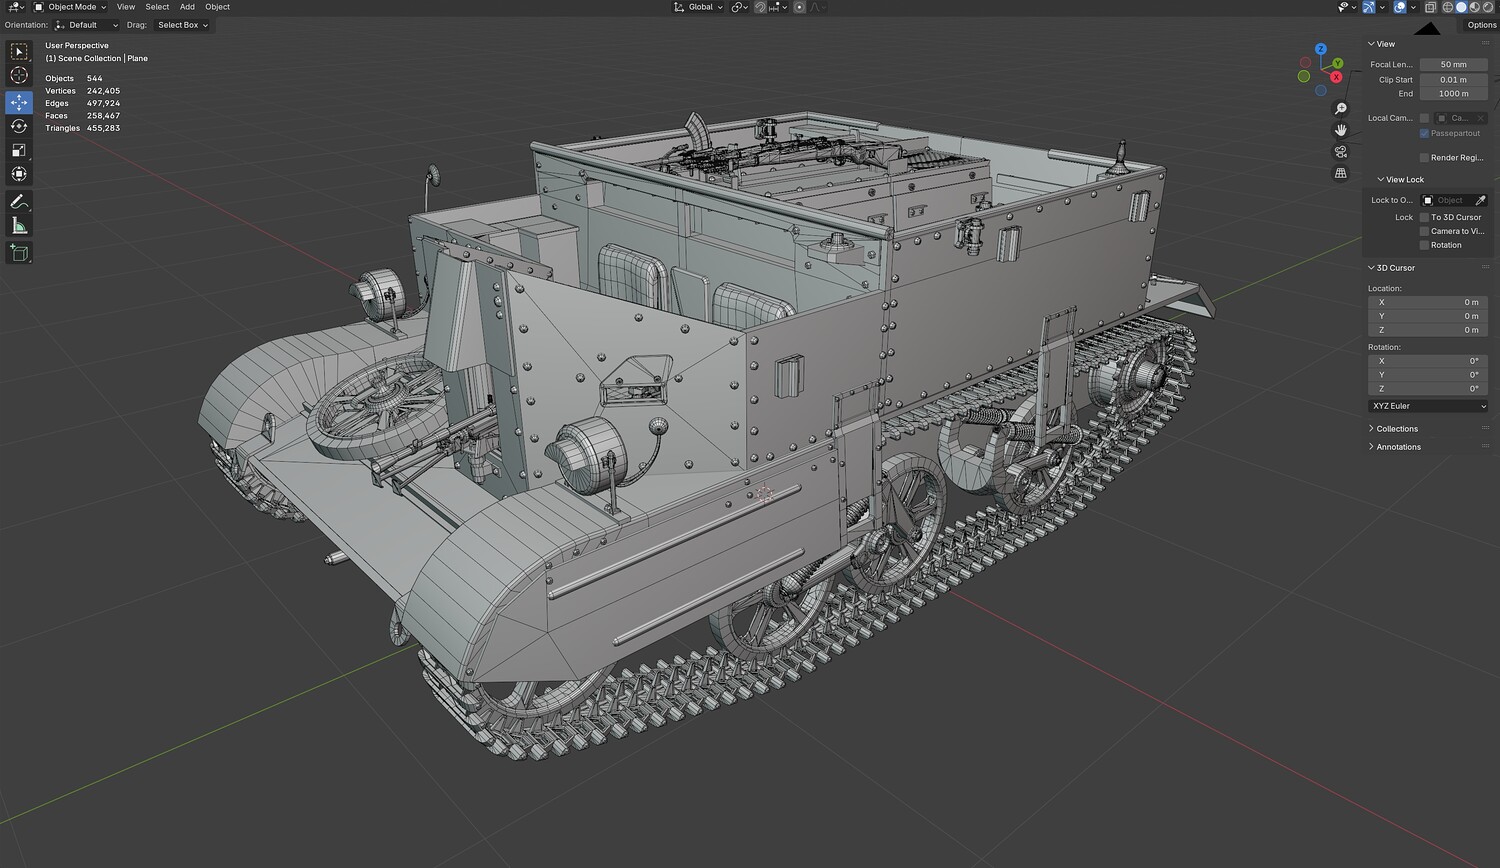Switch to material preview shading

pyautogui.click(x=1474, y=7)
